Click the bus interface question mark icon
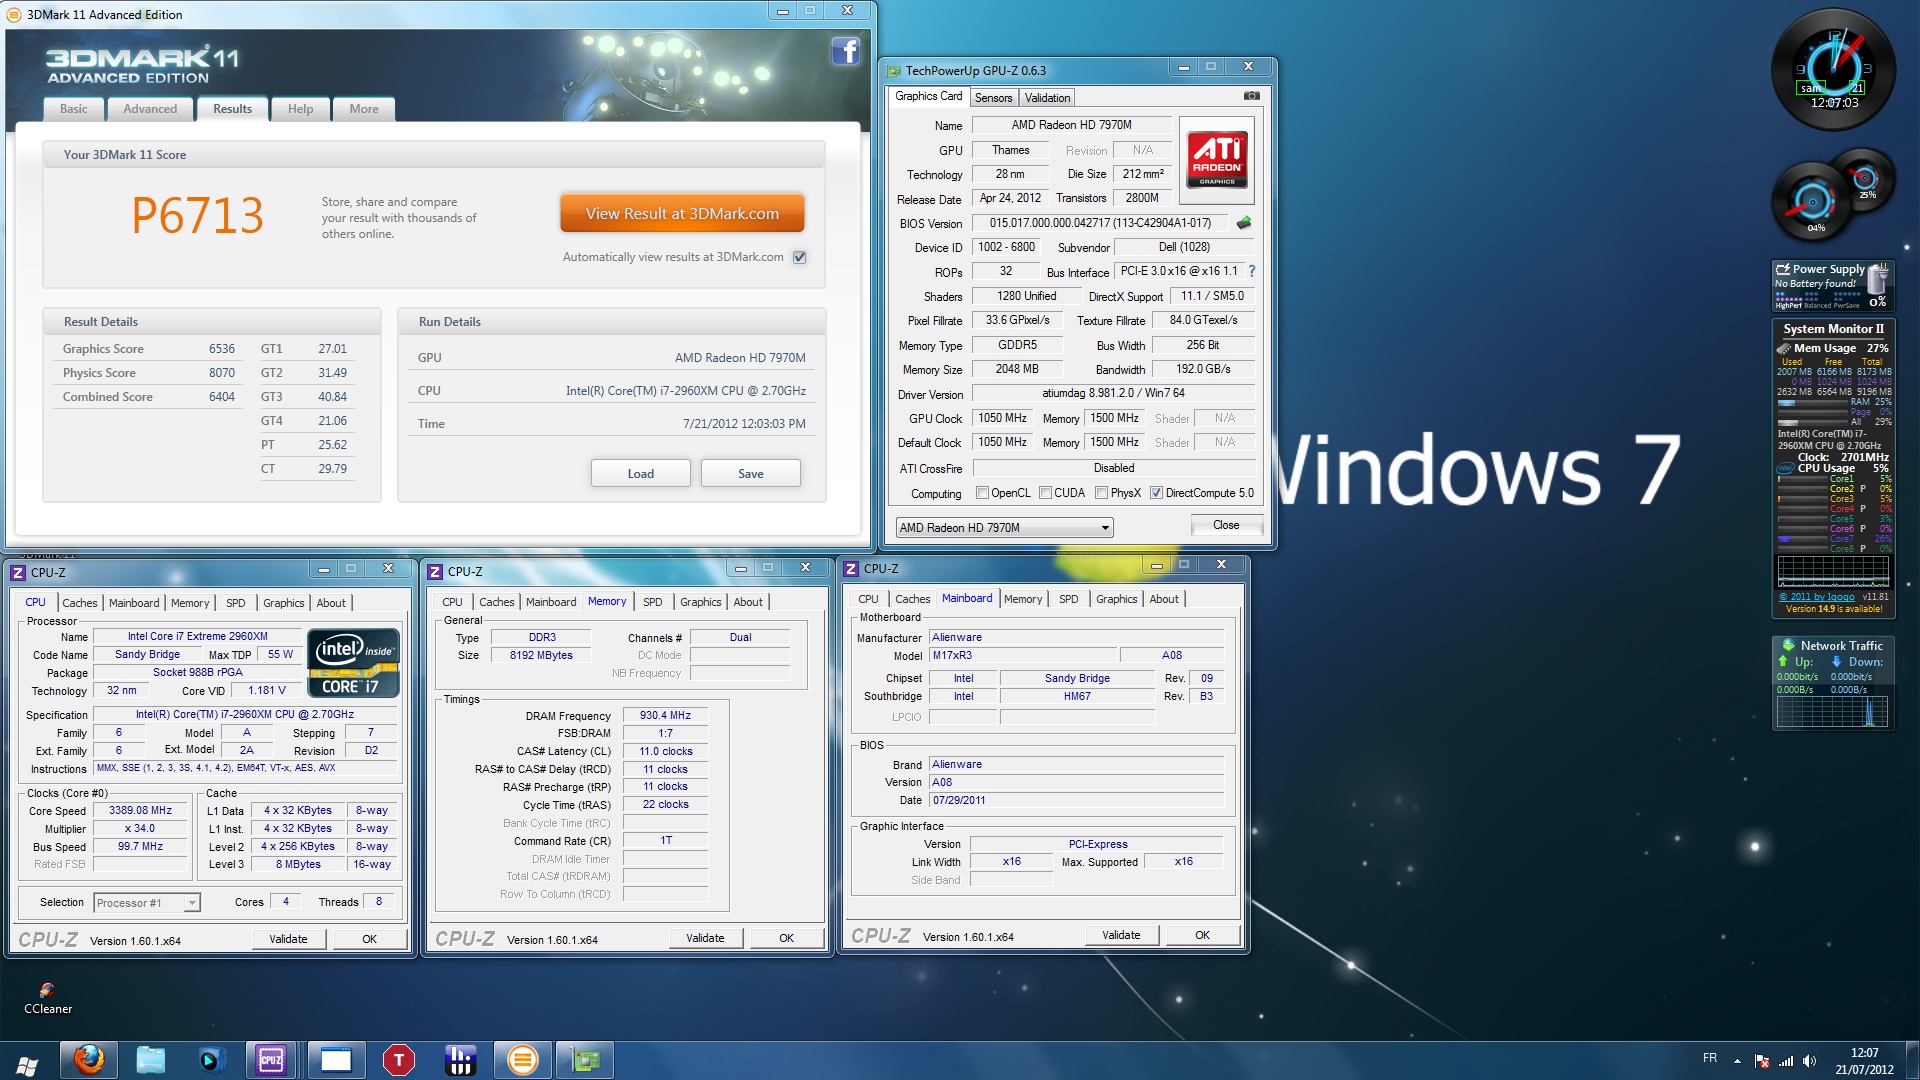This screenshot has width=1920, height=1080. tap(1251, 271)
